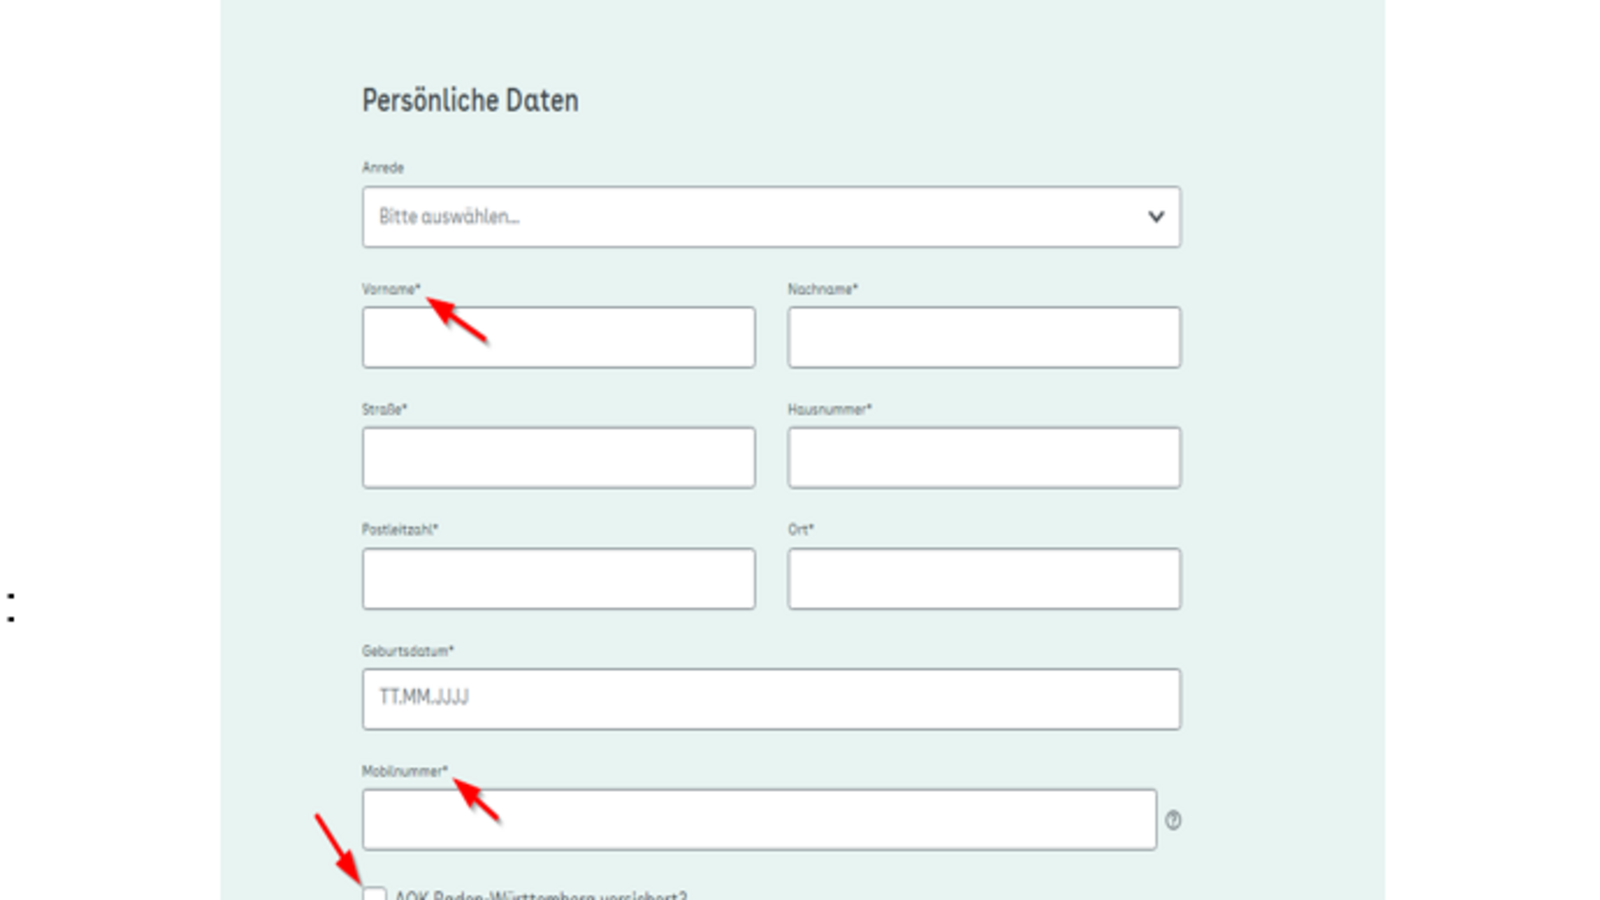
Task: Click the "Persönliche Daten" section heading
Action: click(470, 100)
